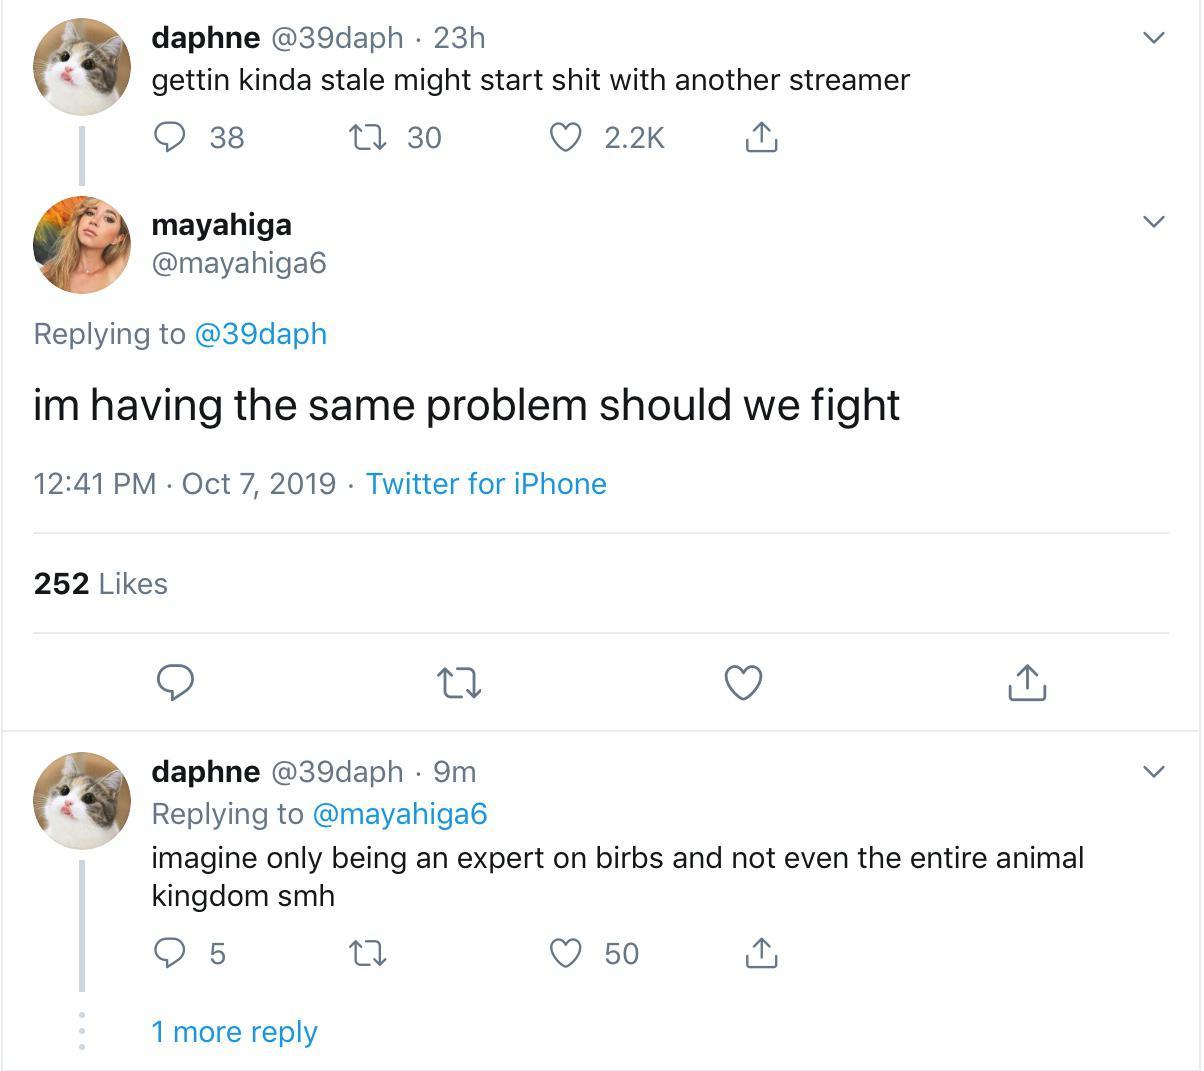Share daphne's birbs tweet

pos(761,953)
